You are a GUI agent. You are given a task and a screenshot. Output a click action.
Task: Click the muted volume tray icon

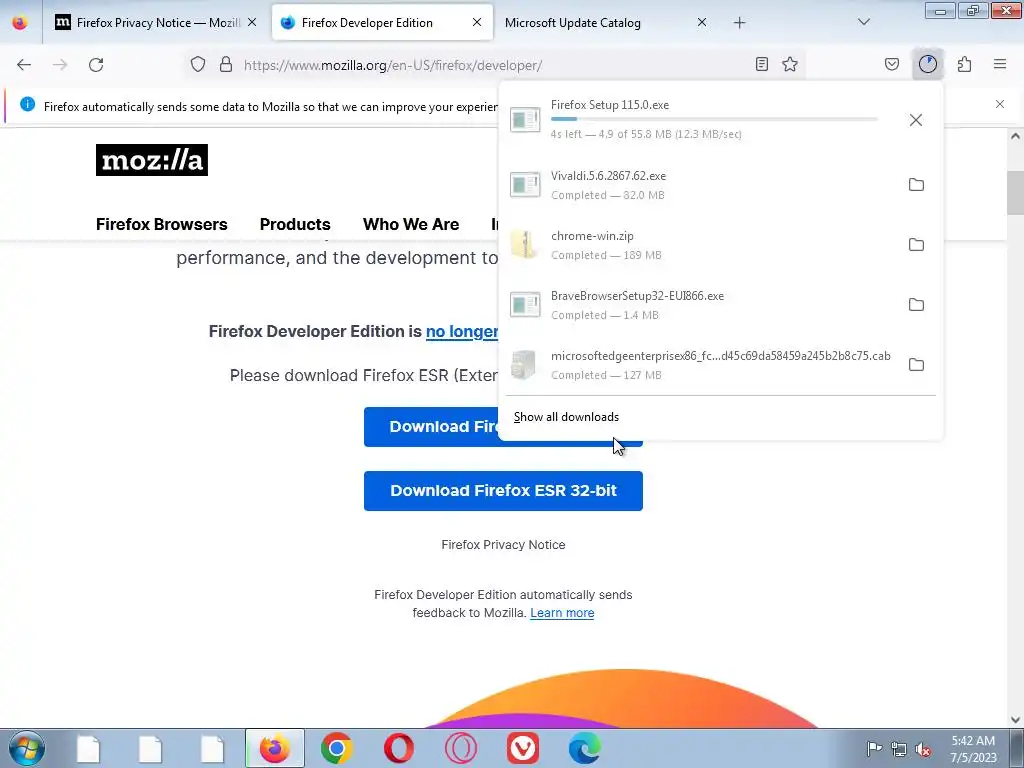[x=923, y=749]
